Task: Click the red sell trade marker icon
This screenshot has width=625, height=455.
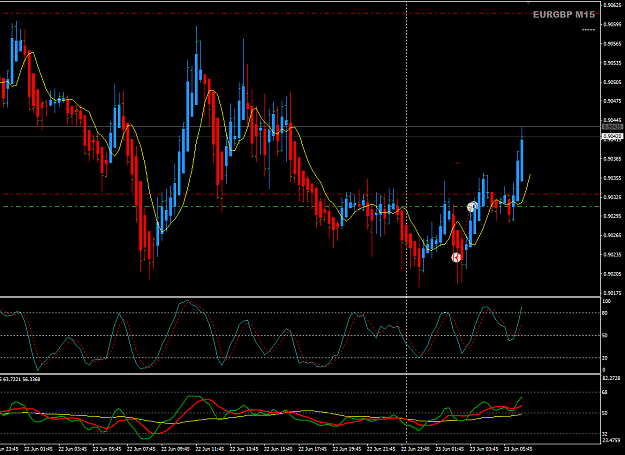Action: [456, 257]
